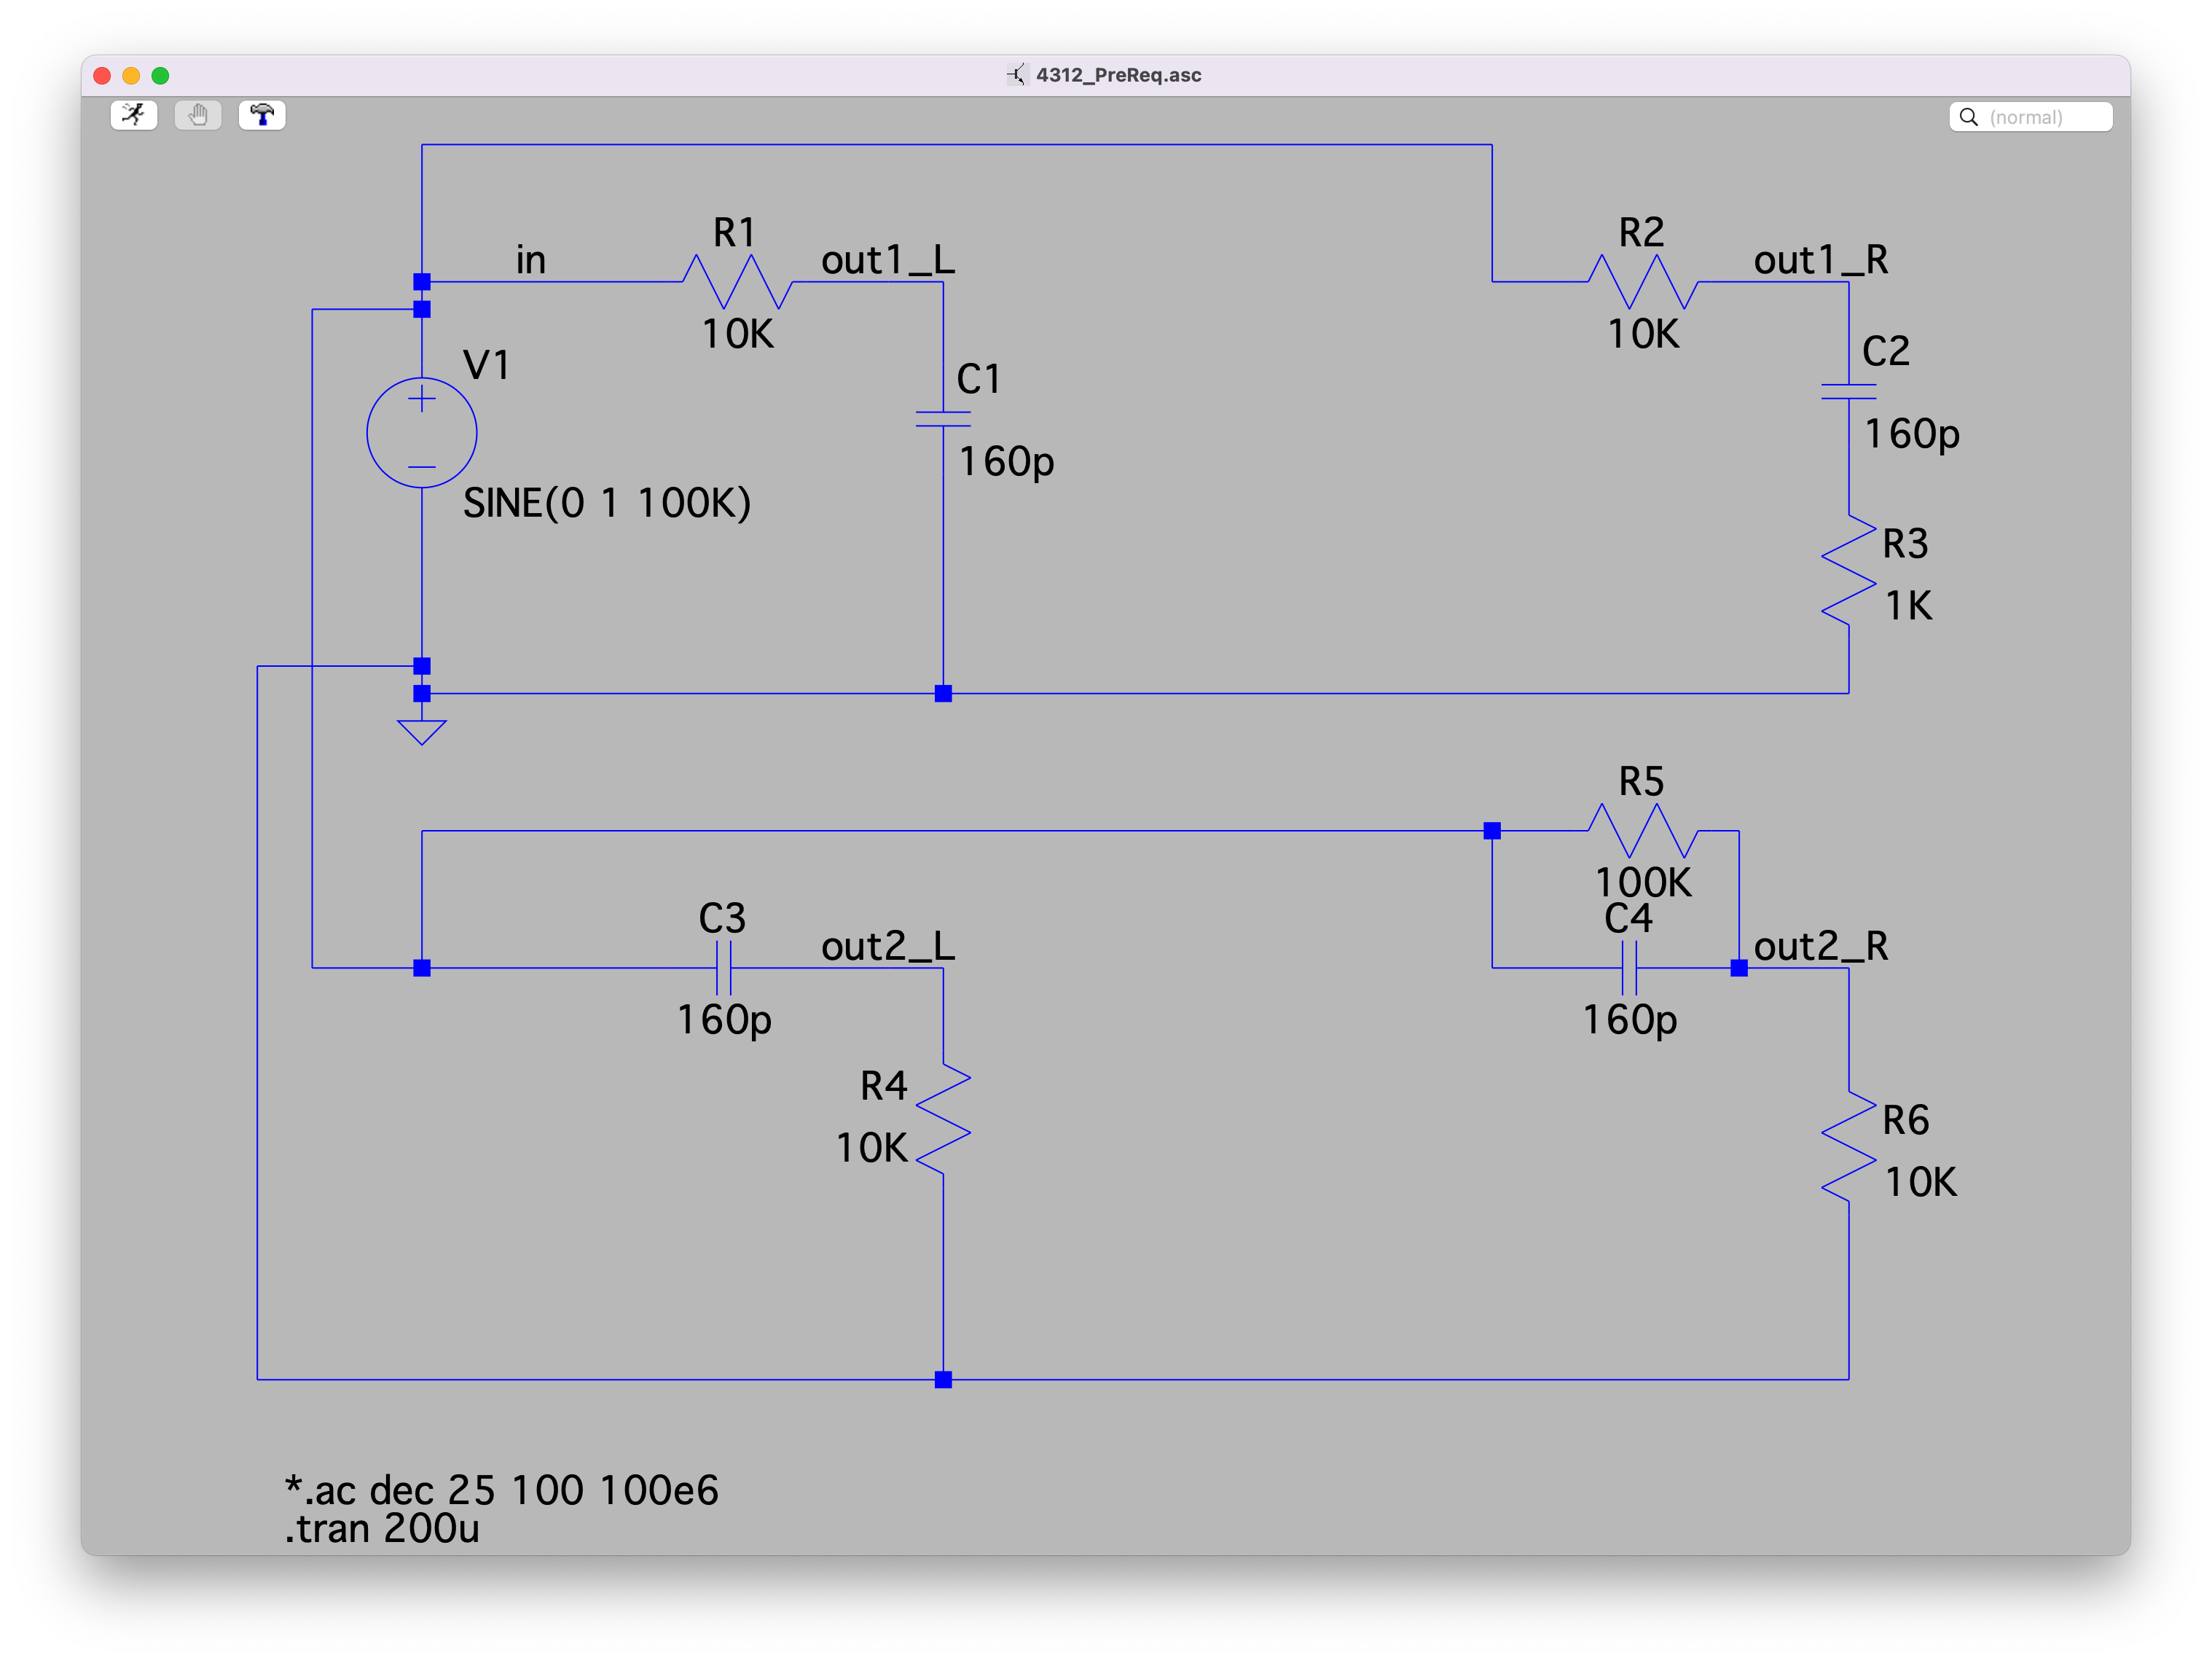Click the R5 reference designator label
The width and height of the screenshot is (2212, 1663).
tap(1641, 782)
